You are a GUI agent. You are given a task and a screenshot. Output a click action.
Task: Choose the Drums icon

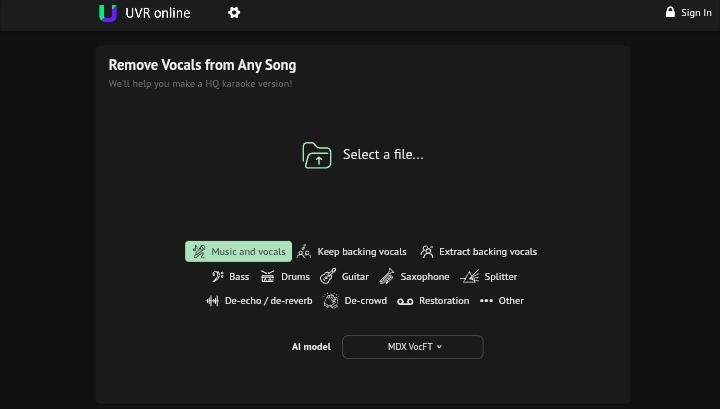[x=267, y=276]
